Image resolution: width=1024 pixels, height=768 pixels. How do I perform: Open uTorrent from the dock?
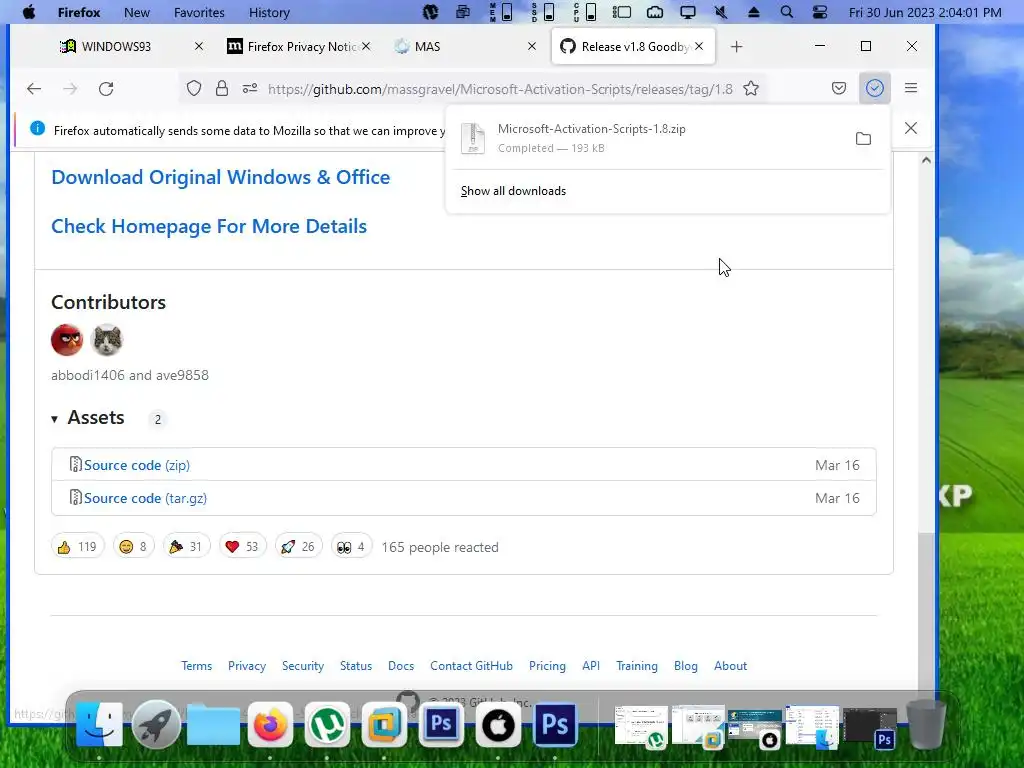pyautogui.click(x=327, y=725)
